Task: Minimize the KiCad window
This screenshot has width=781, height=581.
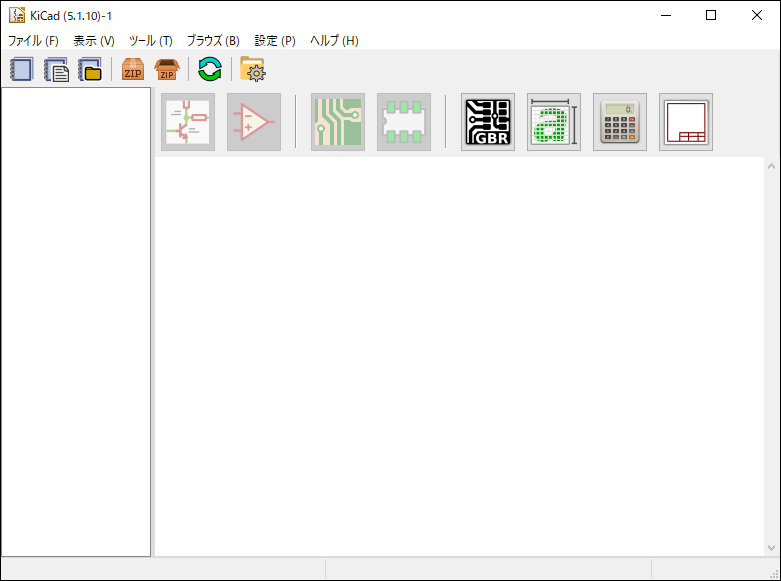Action: 665,15
